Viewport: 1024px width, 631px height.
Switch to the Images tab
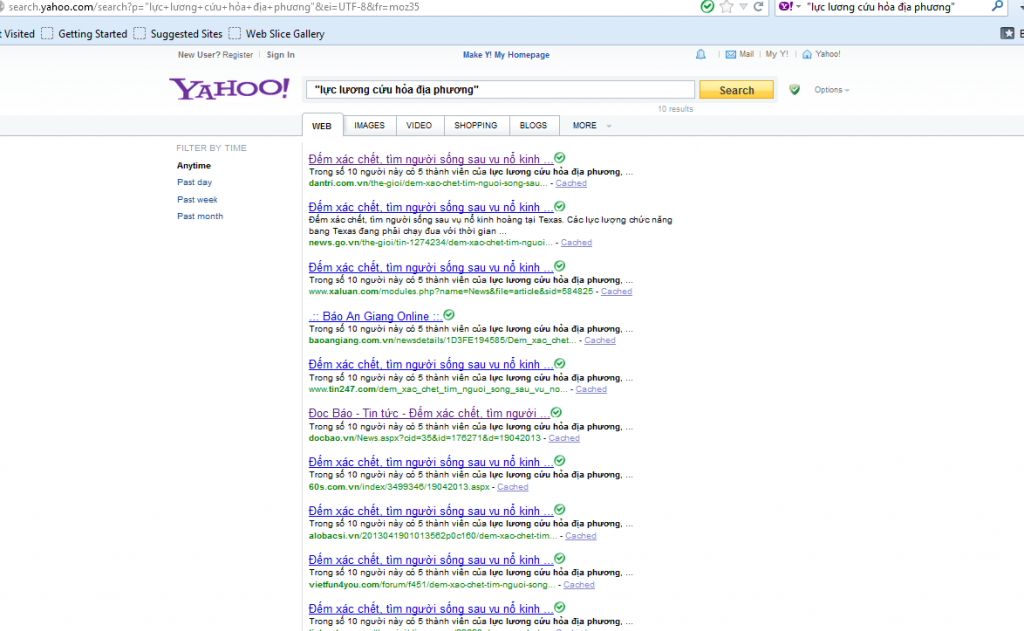click(369, 125)
